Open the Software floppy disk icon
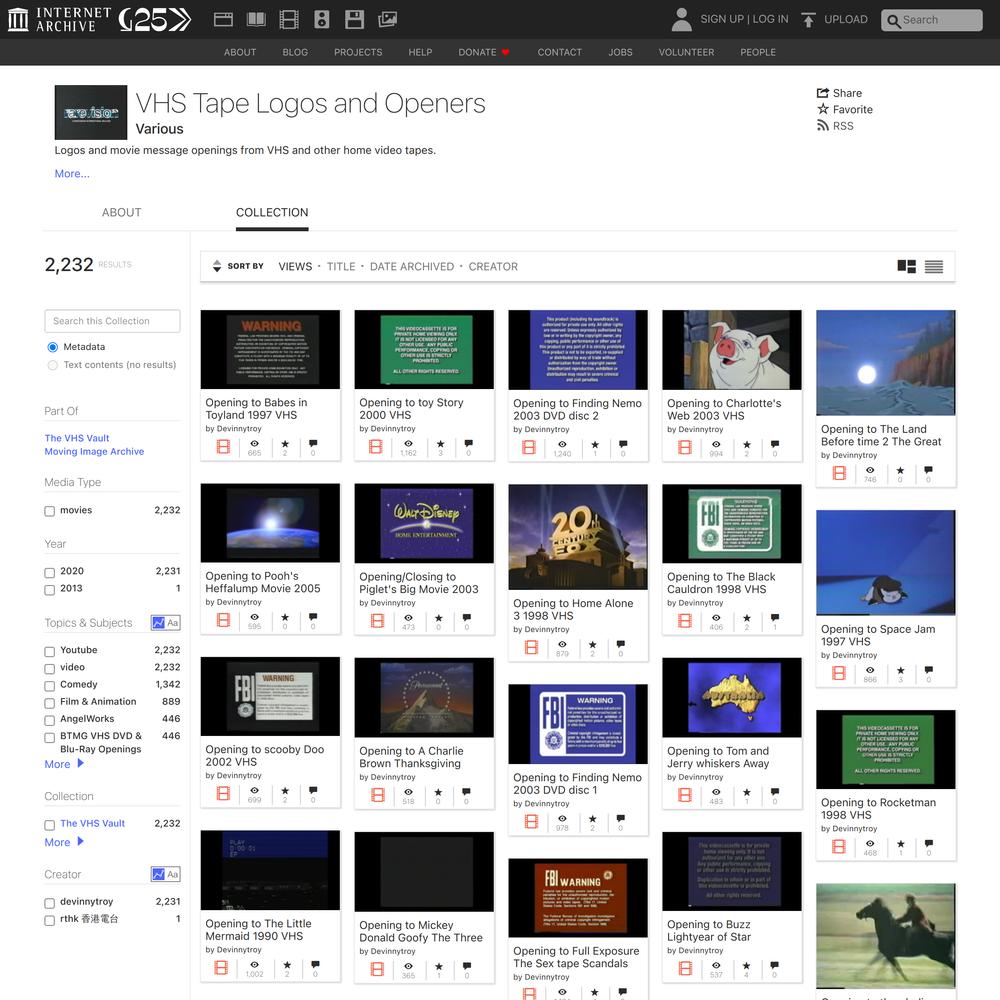The image size is (1000, 1000). [354, 20]
